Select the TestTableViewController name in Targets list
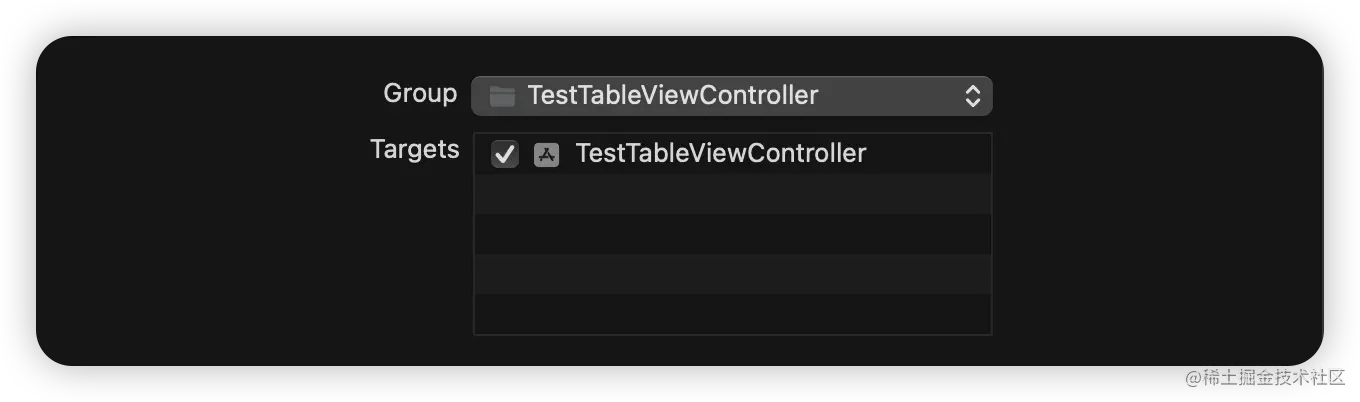 click(x=720, y=154)
